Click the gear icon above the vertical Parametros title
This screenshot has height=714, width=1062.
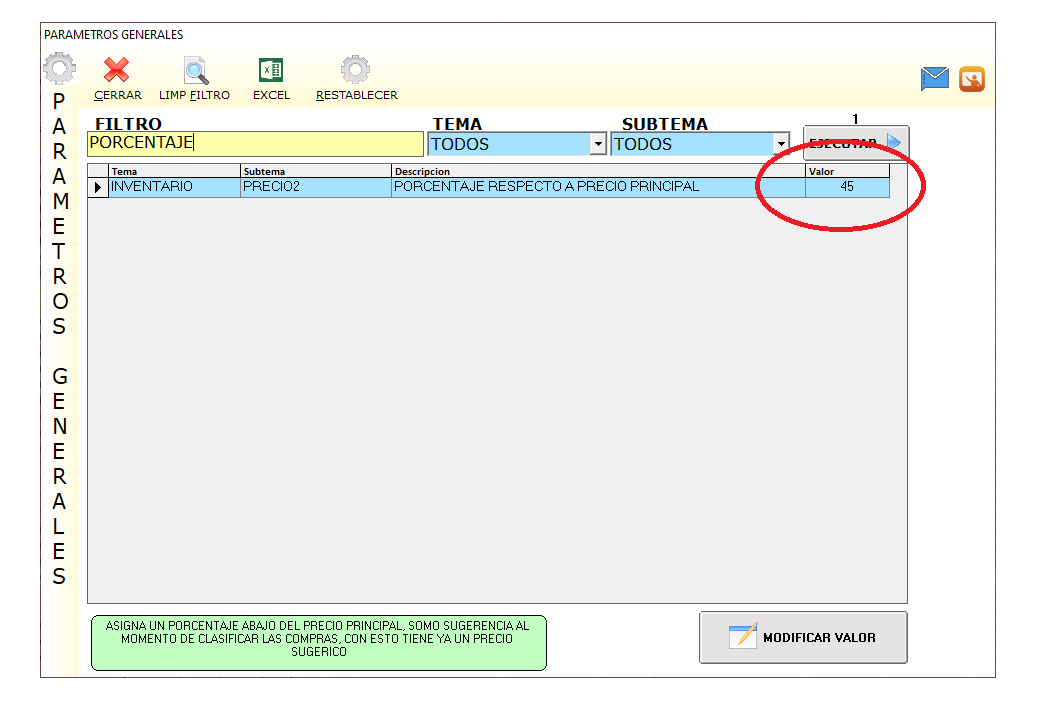point(60,69)
